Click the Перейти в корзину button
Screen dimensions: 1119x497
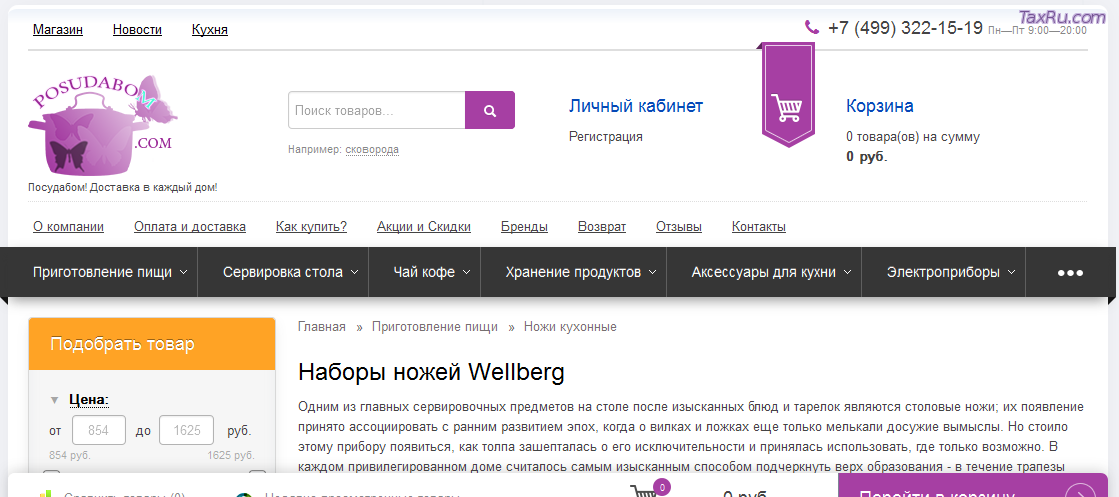[972, 486]
